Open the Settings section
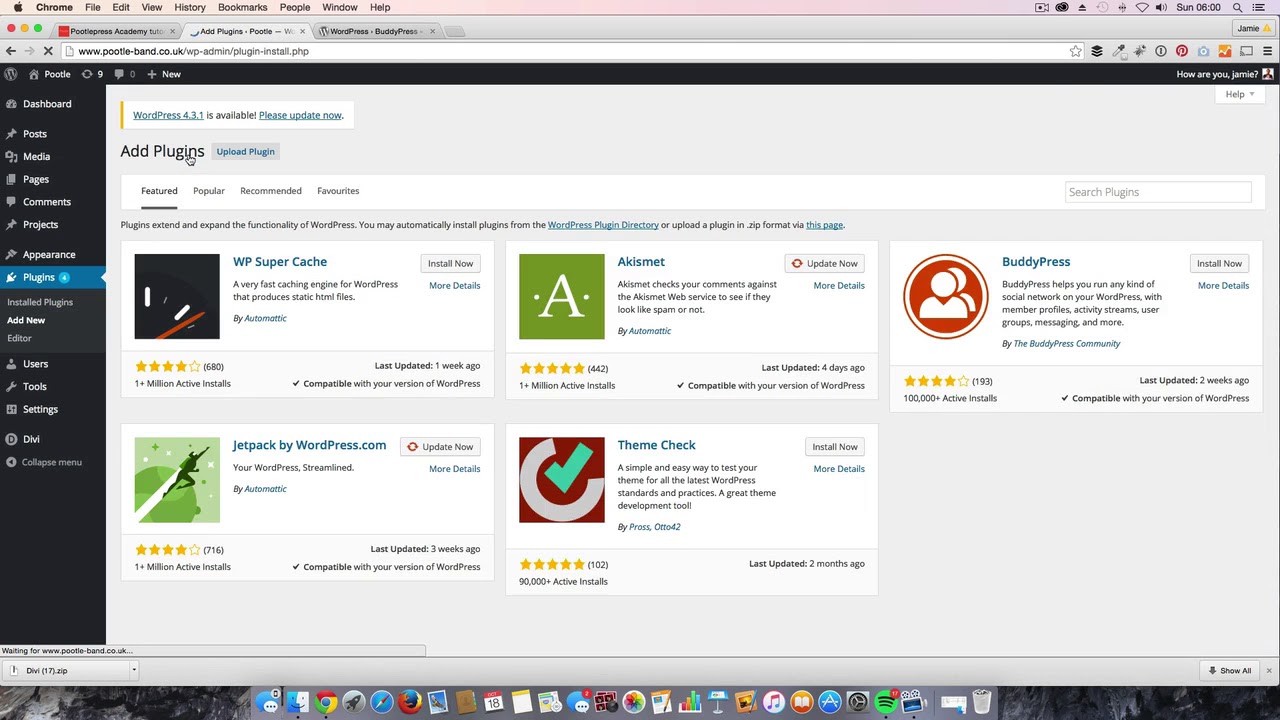The width and height of the screenshot is (1280, 720). coord(40,410)
